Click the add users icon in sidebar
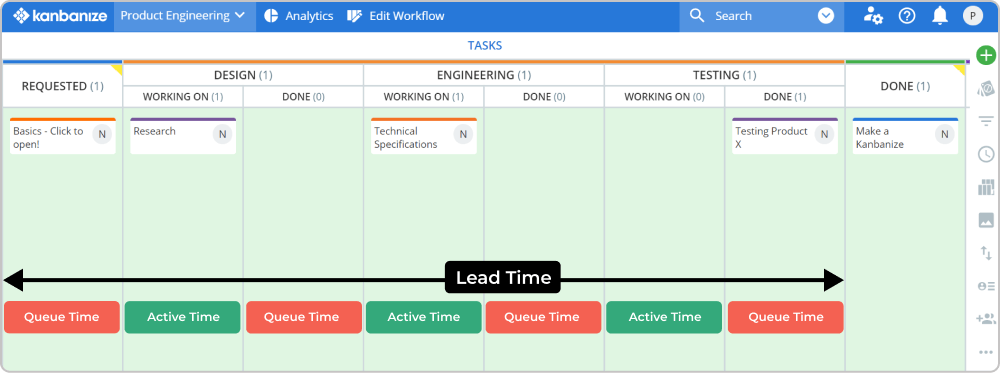Image resolution: width=1000 pixels, height=373 pixels. point(986,319)
